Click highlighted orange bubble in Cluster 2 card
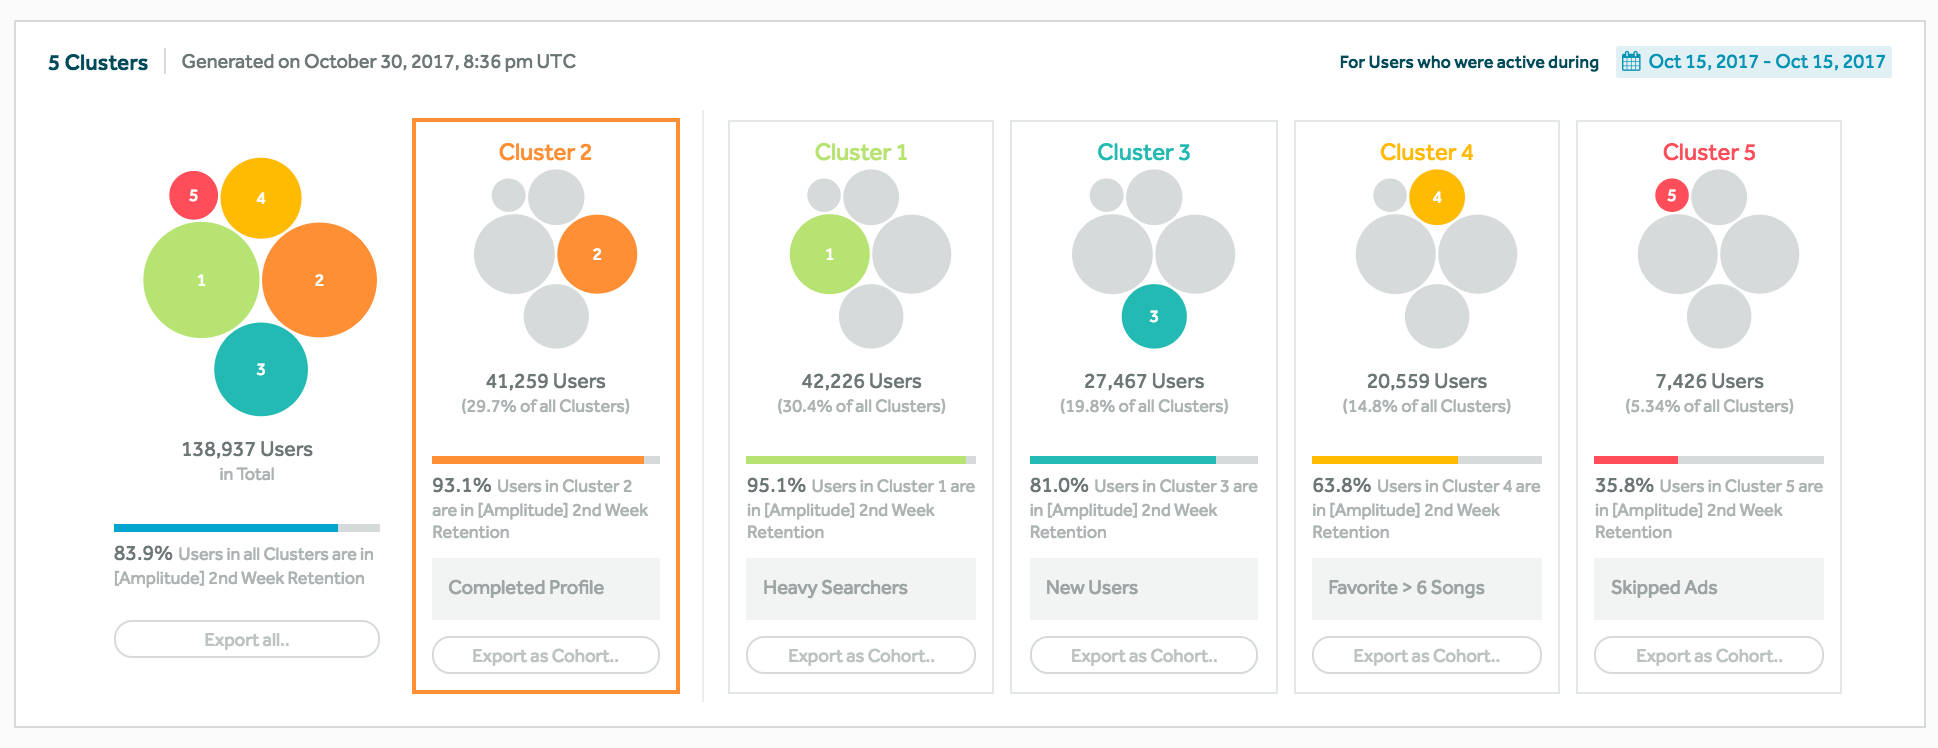 (597, 254)
